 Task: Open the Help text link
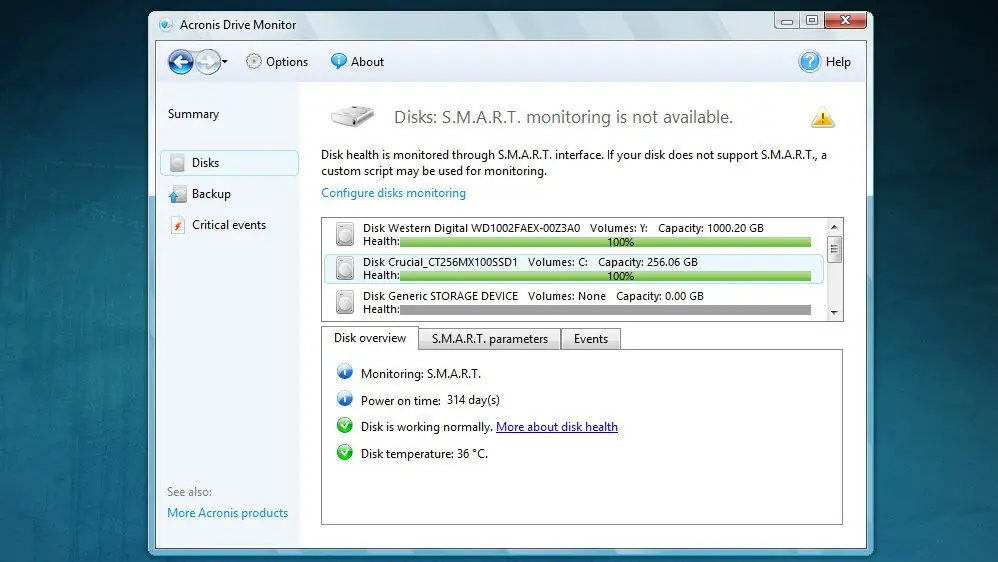pos(838,62)
